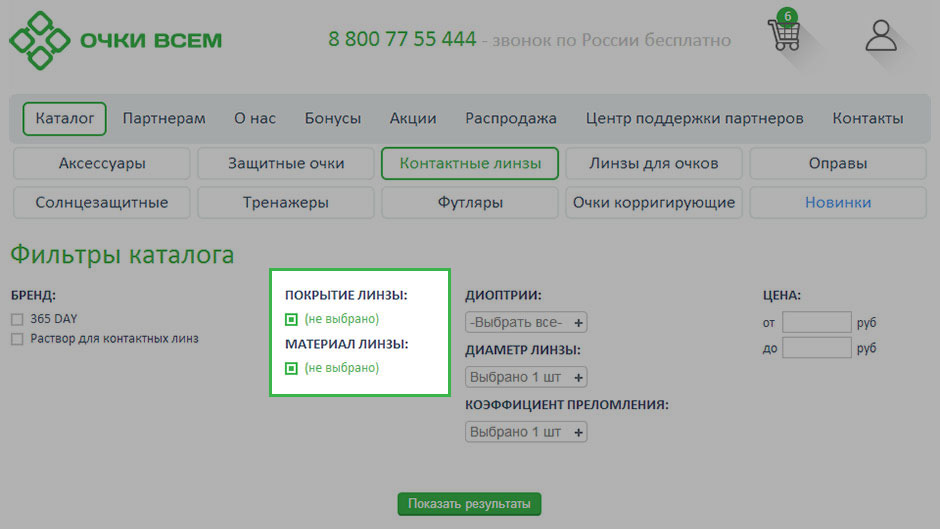Expand the Коэффициент преломления dropdown

point(526,432)
